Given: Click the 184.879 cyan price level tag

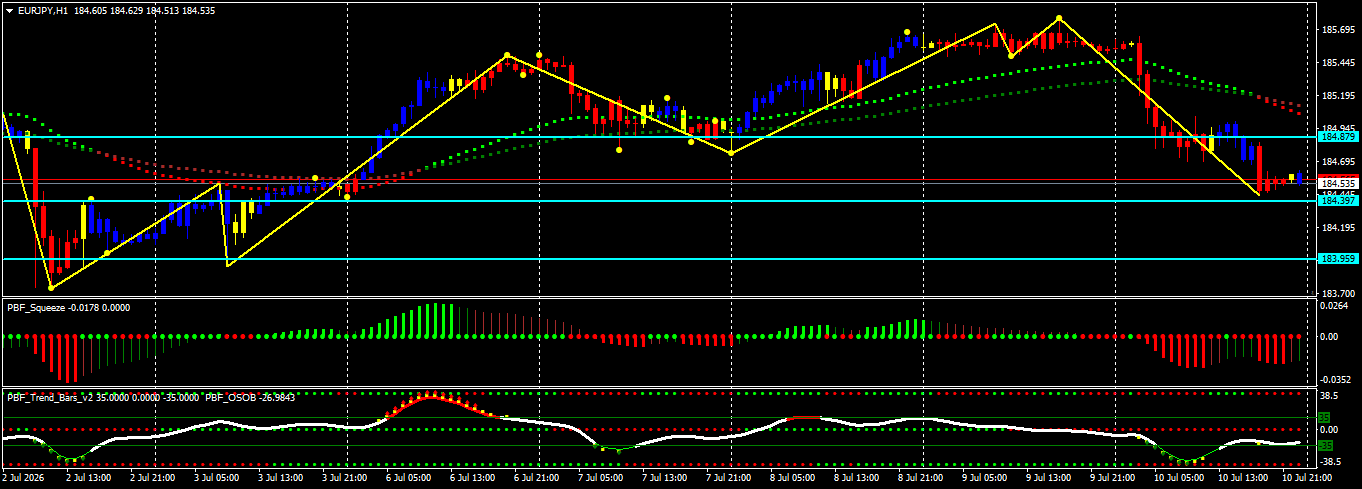Looking at the screenshot, I should pyautogui.click(x=1338, y=136).
